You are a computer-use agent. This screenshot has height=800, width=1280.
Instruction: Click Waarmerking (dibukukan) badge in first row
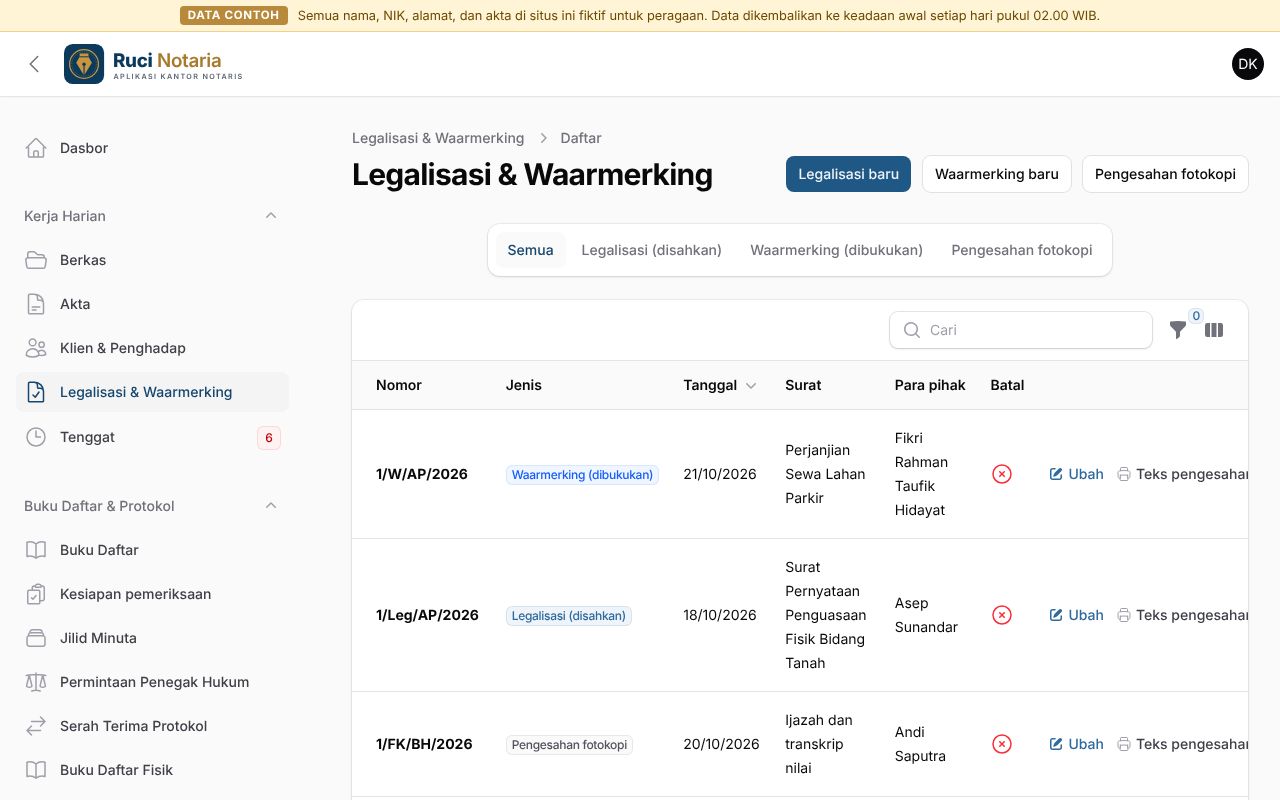[582, 475]
